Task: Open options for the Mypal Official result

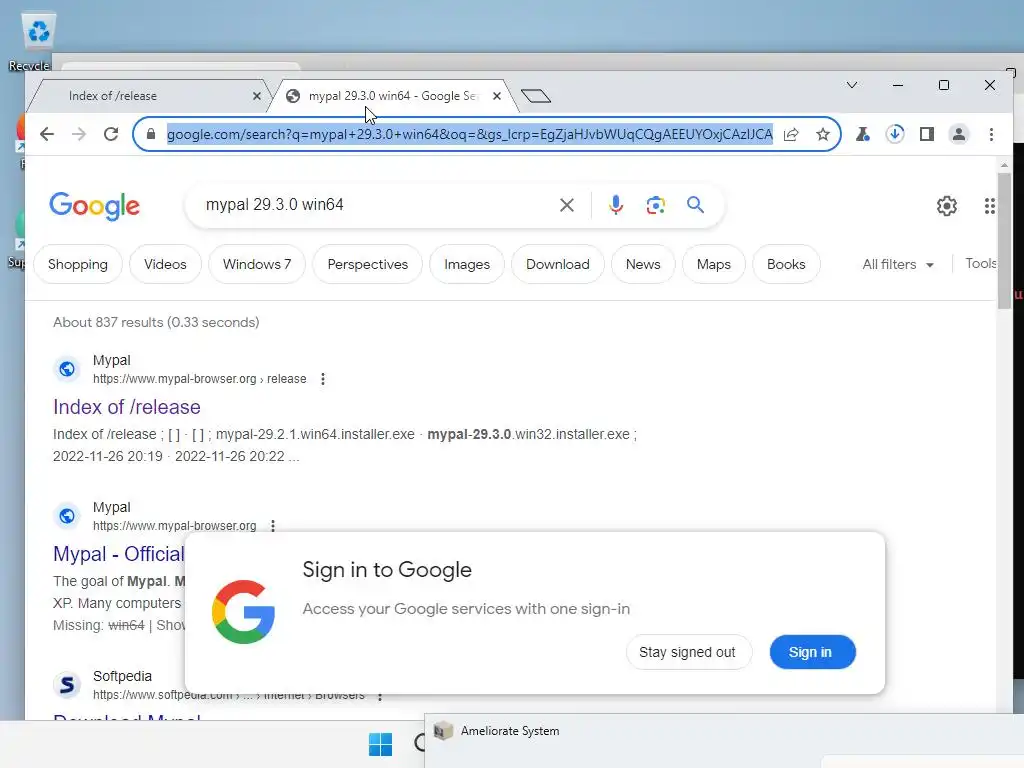Action: [273, 526]
